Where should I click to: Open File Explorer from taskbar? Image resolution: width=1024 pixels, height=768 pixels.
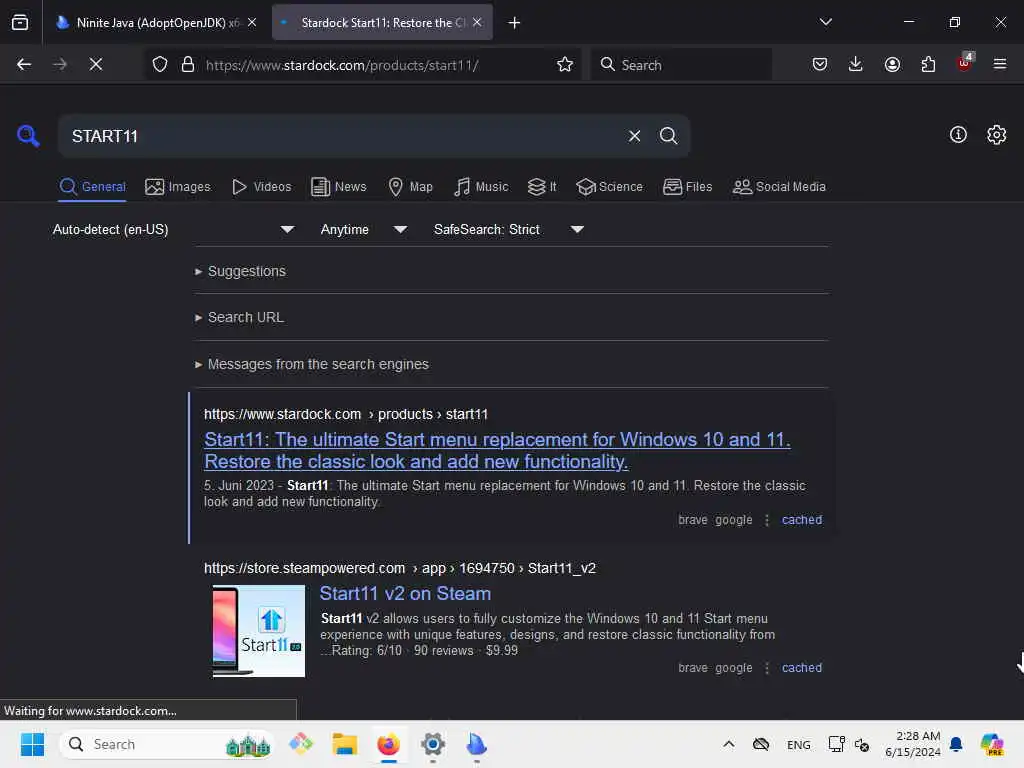click(344, 744)
